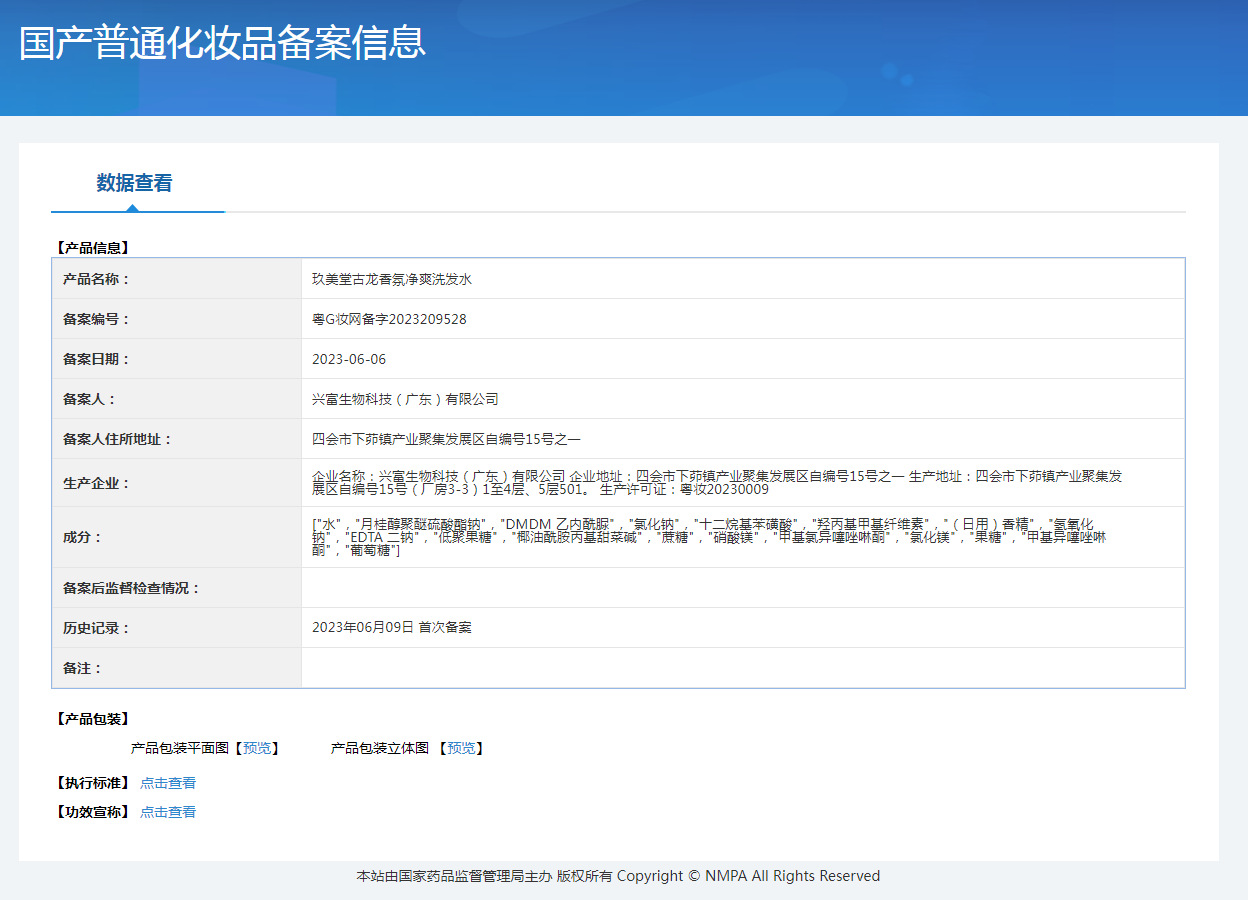Open 点击查看 link next to 功效宣称
This screenshot has height=900, width=1248.
tap(168, 812)
